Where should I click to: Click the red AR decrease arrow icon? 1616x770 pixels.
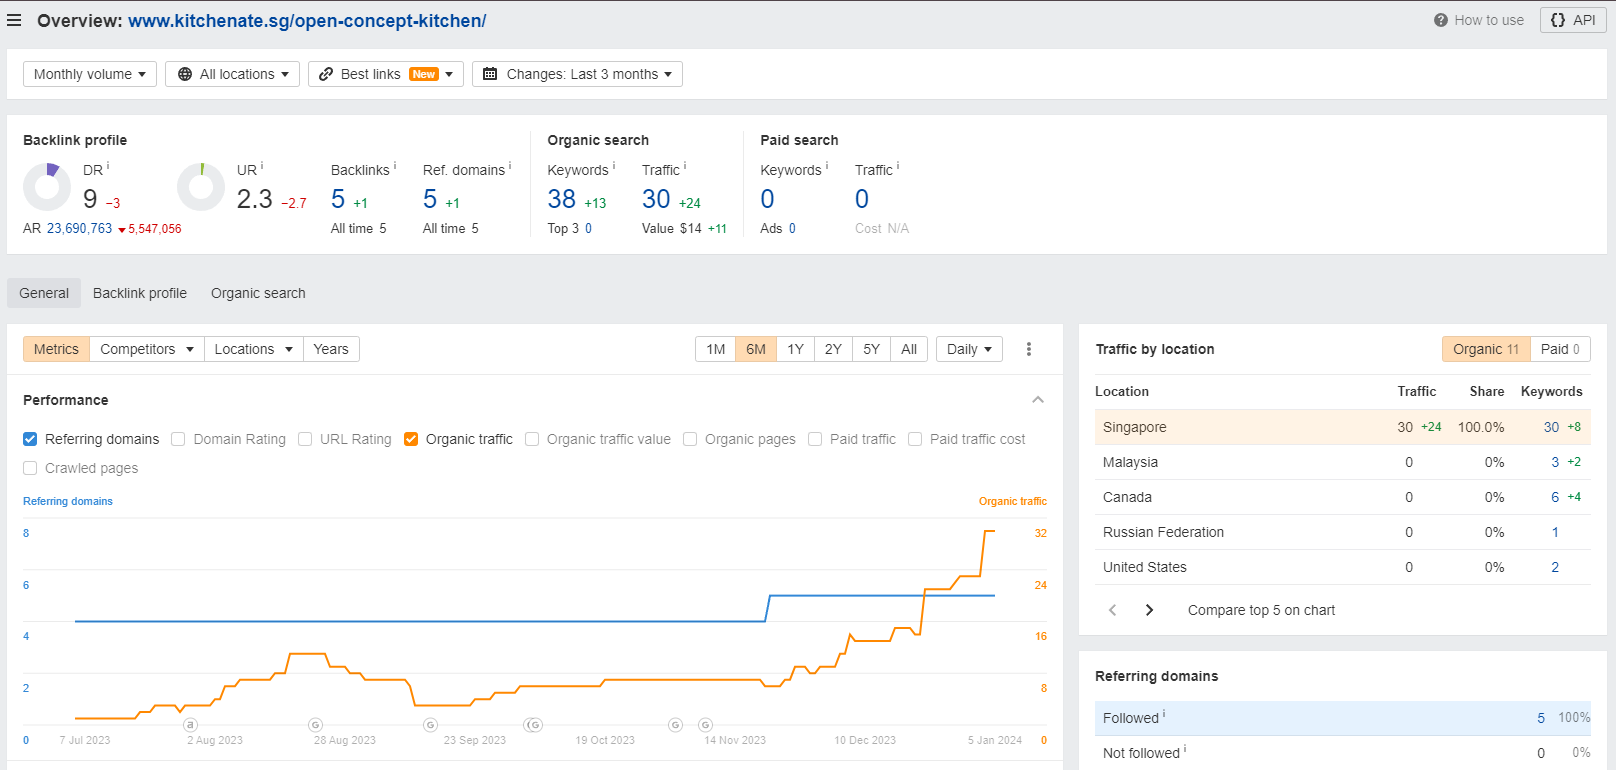click(122, 230)
